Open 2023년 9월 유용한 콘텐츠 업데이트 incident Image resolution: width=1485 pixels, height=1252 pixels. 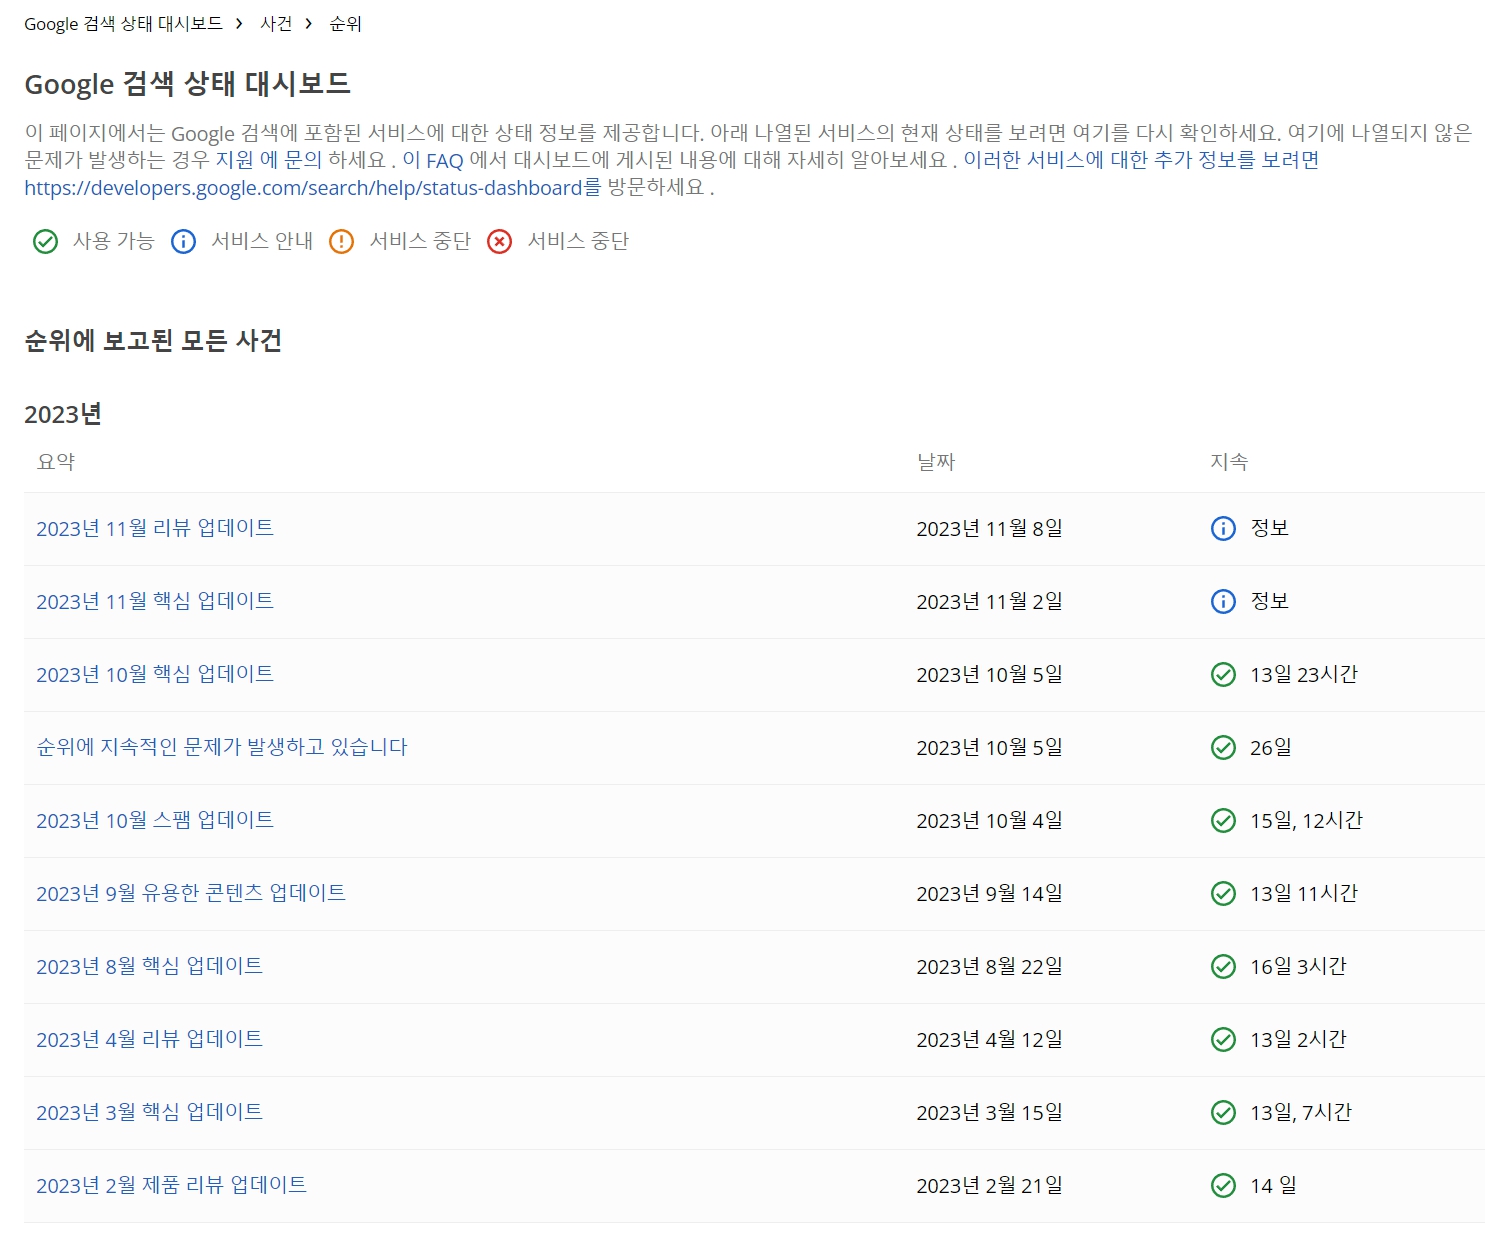191,893
